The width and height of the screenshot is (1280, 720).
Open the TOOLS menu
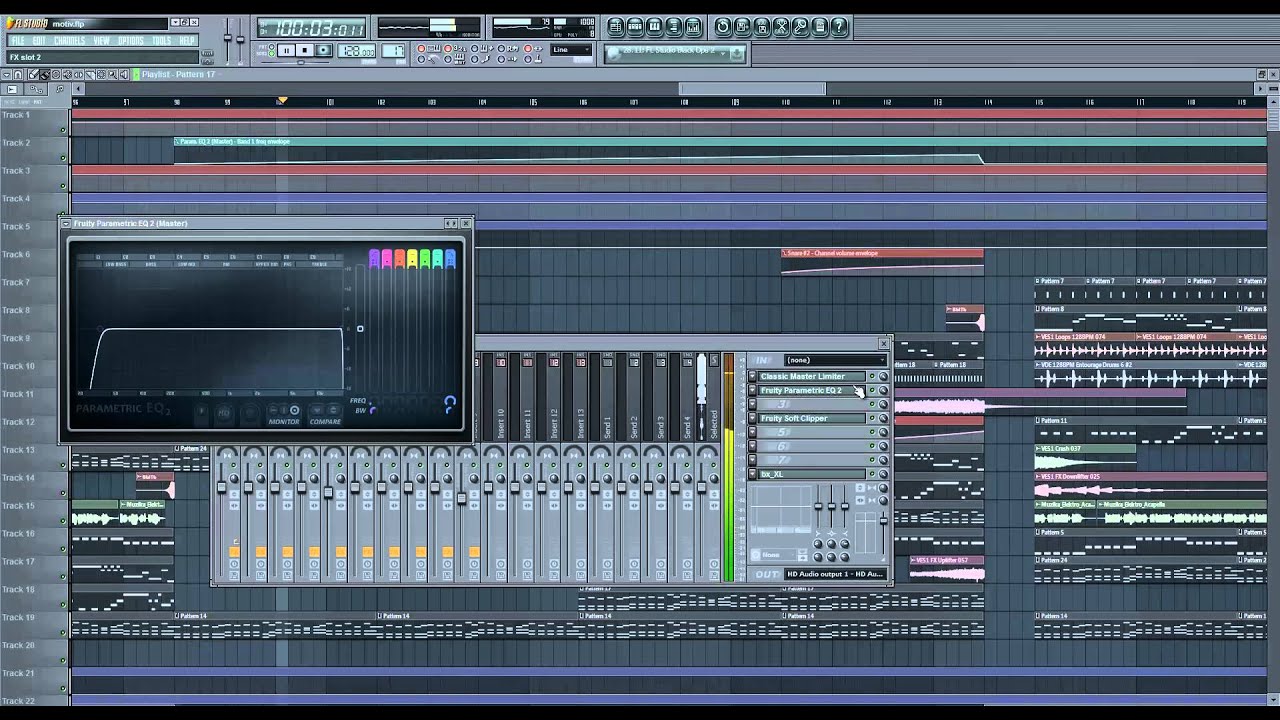click(x=162, y=41)
